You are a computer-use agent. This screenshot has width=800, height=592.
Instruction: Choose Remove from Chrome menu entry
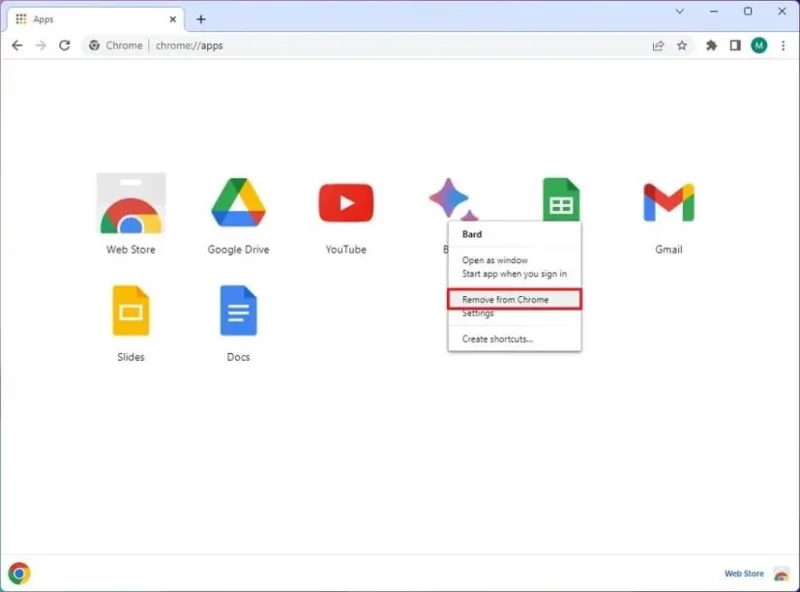pos(514,300)
